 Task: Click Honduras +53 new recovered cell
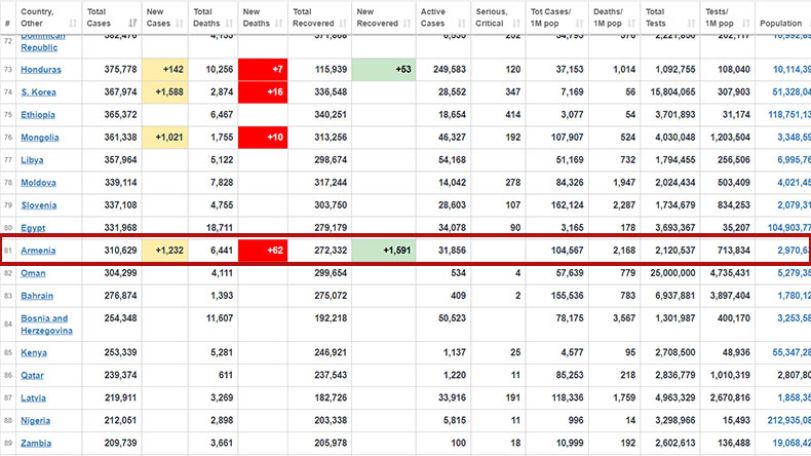(384, 69)
